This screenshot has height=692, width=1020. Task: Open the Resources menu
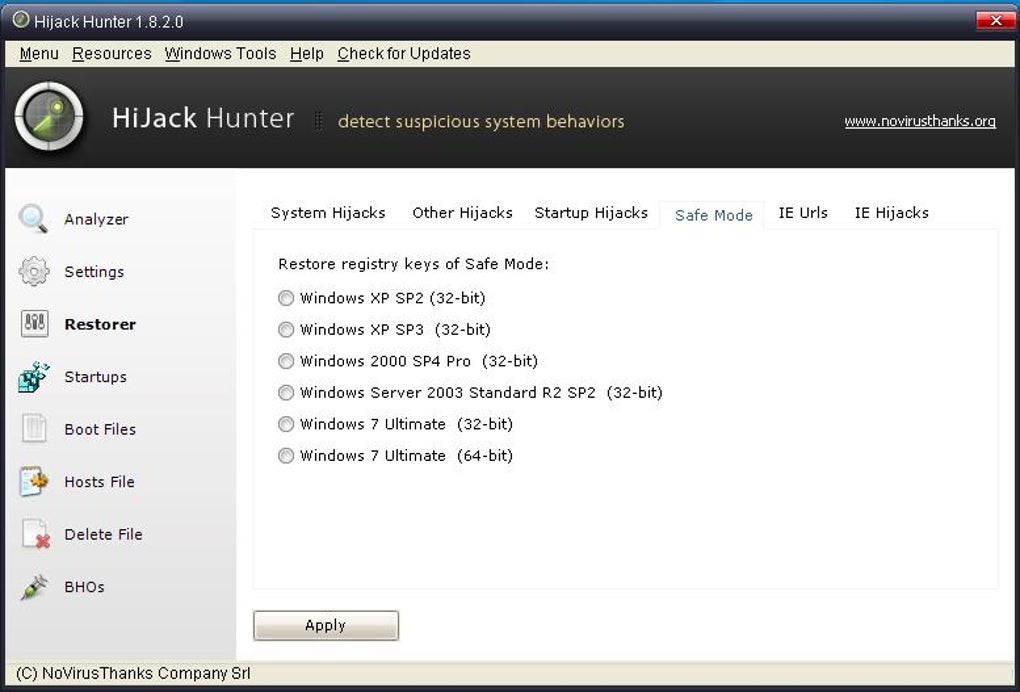click(x=112, y=53)
